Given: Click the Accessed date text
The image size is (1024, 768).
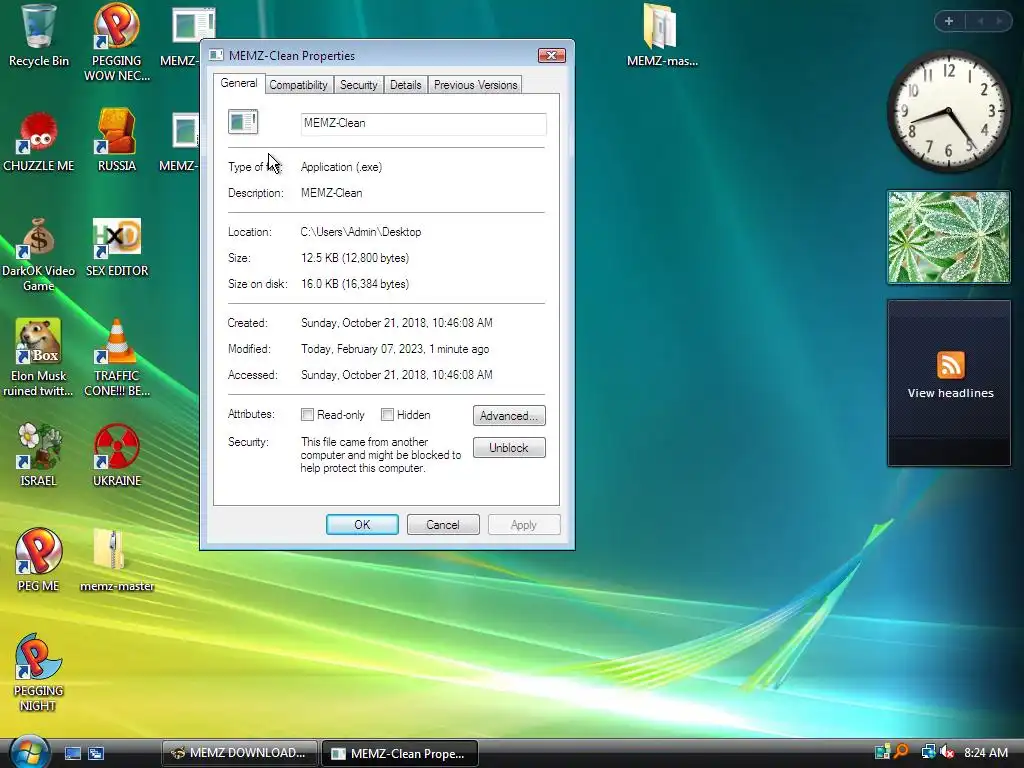Looking at the screenshot, I should pyautogui.click(x=396, y=375).
